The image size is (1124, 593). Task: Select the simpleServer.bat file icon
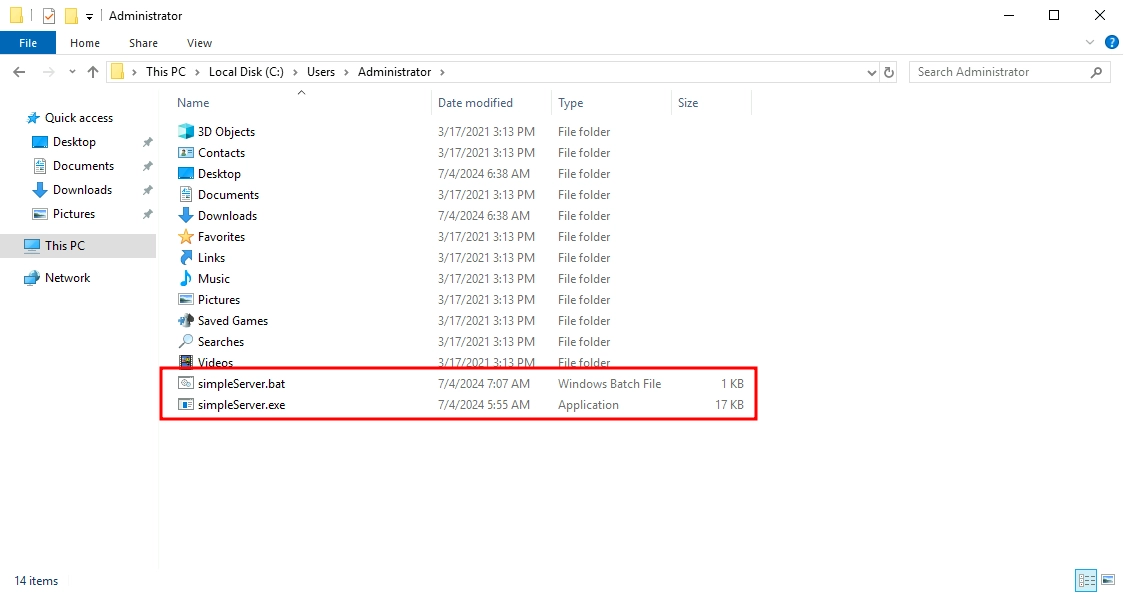coord(186,384)
